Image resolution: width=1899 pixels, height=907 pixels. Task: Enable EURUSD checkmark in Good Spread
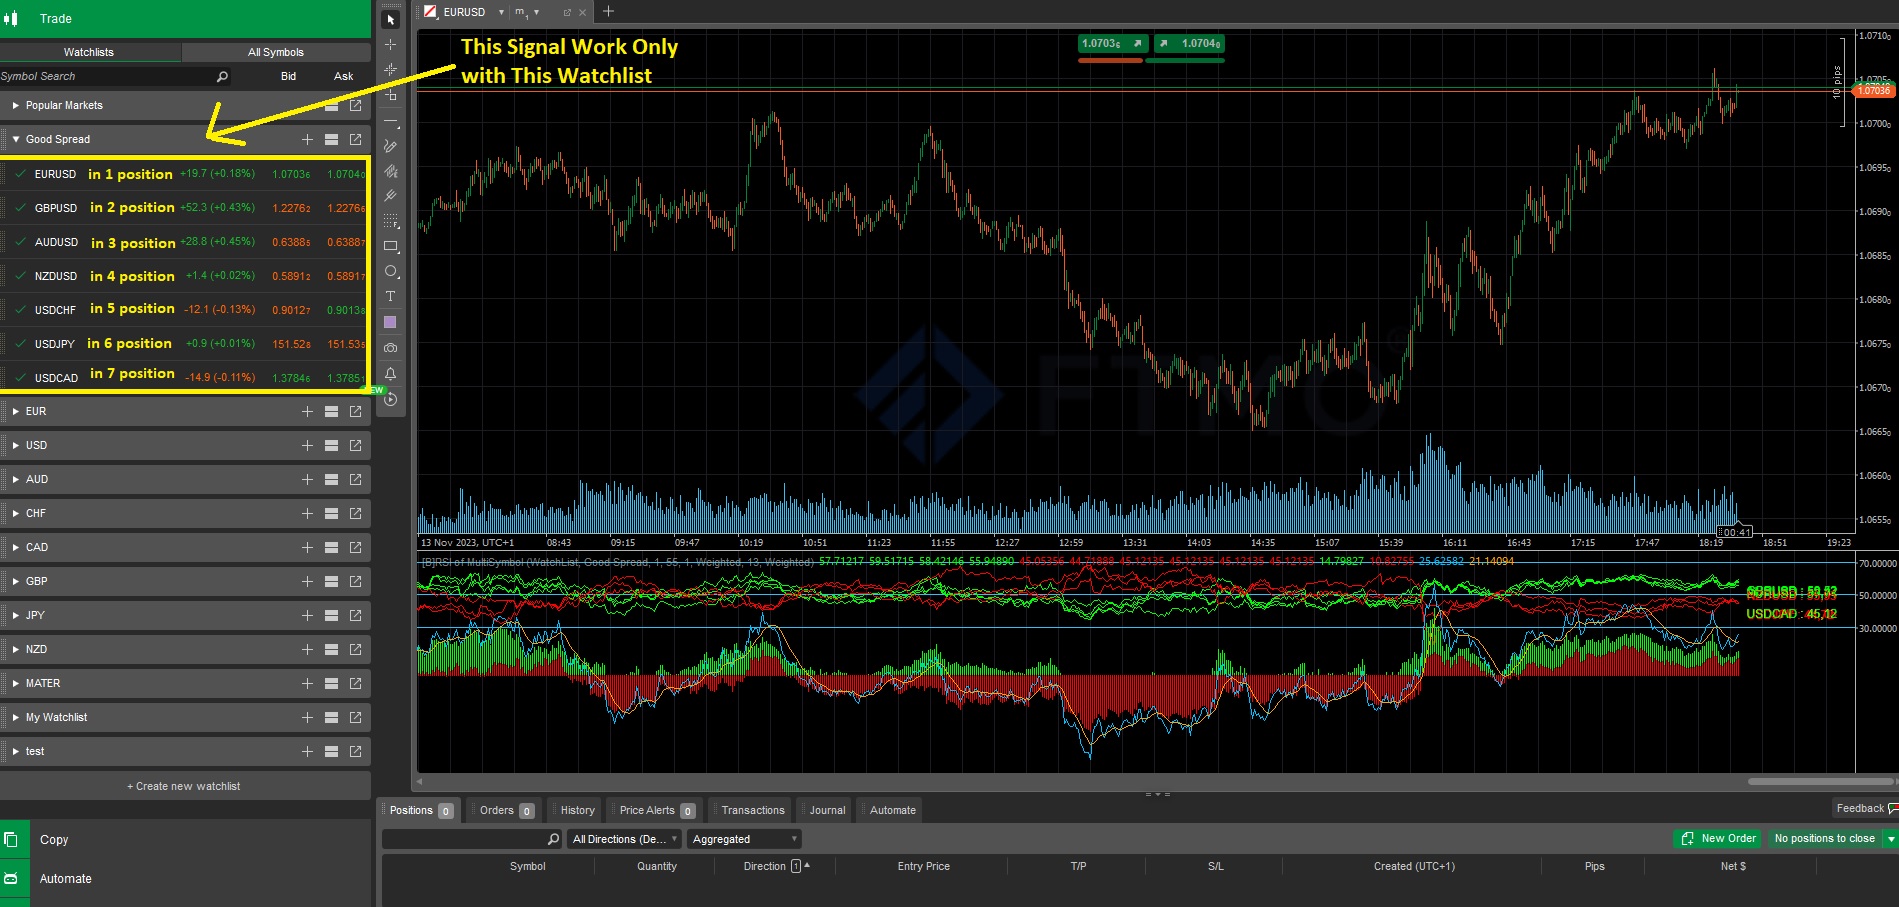pos(20,173)
